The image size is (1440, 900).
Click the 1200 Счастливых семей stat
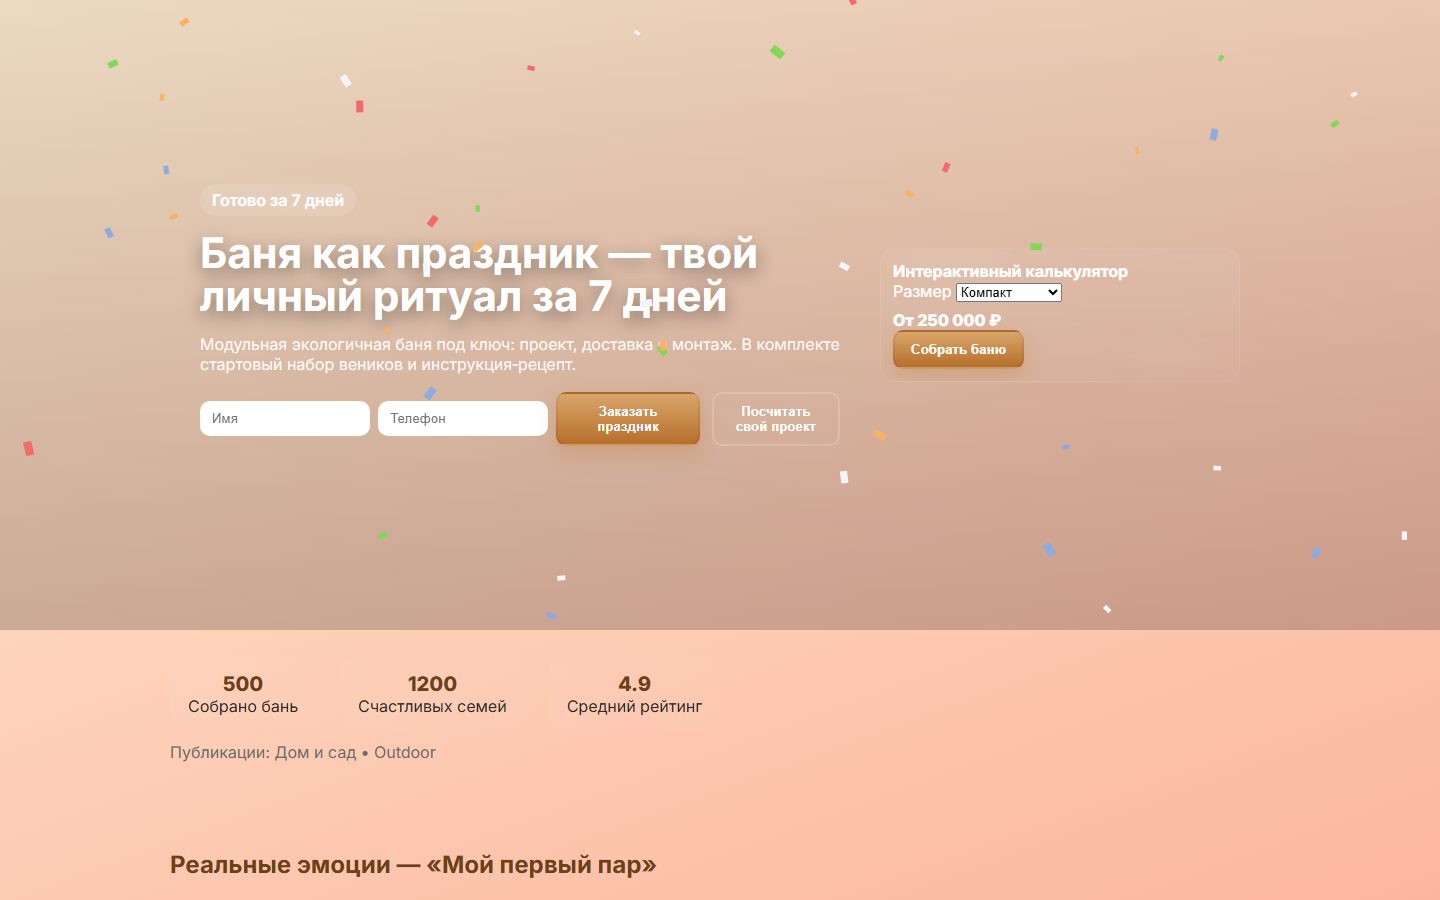pos(432,694)
